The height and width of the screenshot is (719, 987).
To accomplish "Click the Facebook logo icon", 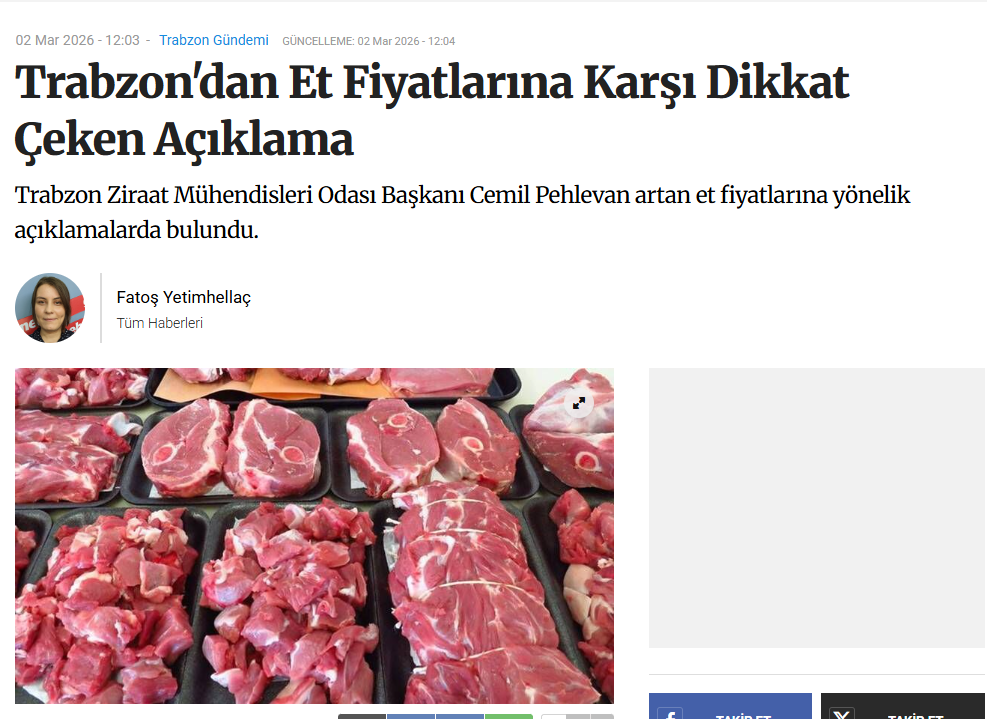I will (670, 714).
